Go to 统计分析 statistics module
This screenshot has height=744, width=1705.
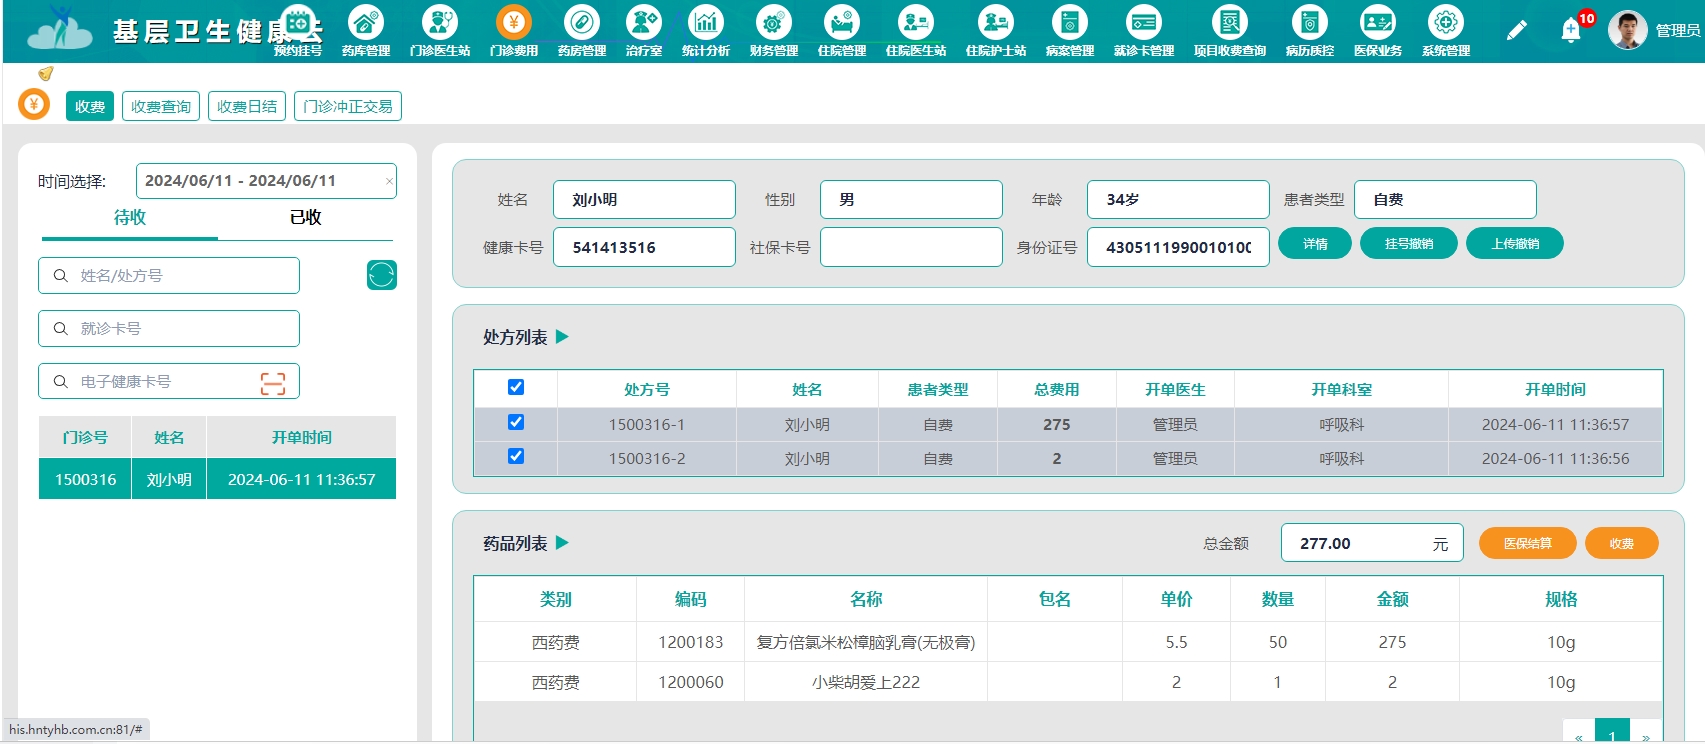coord(706,24)
